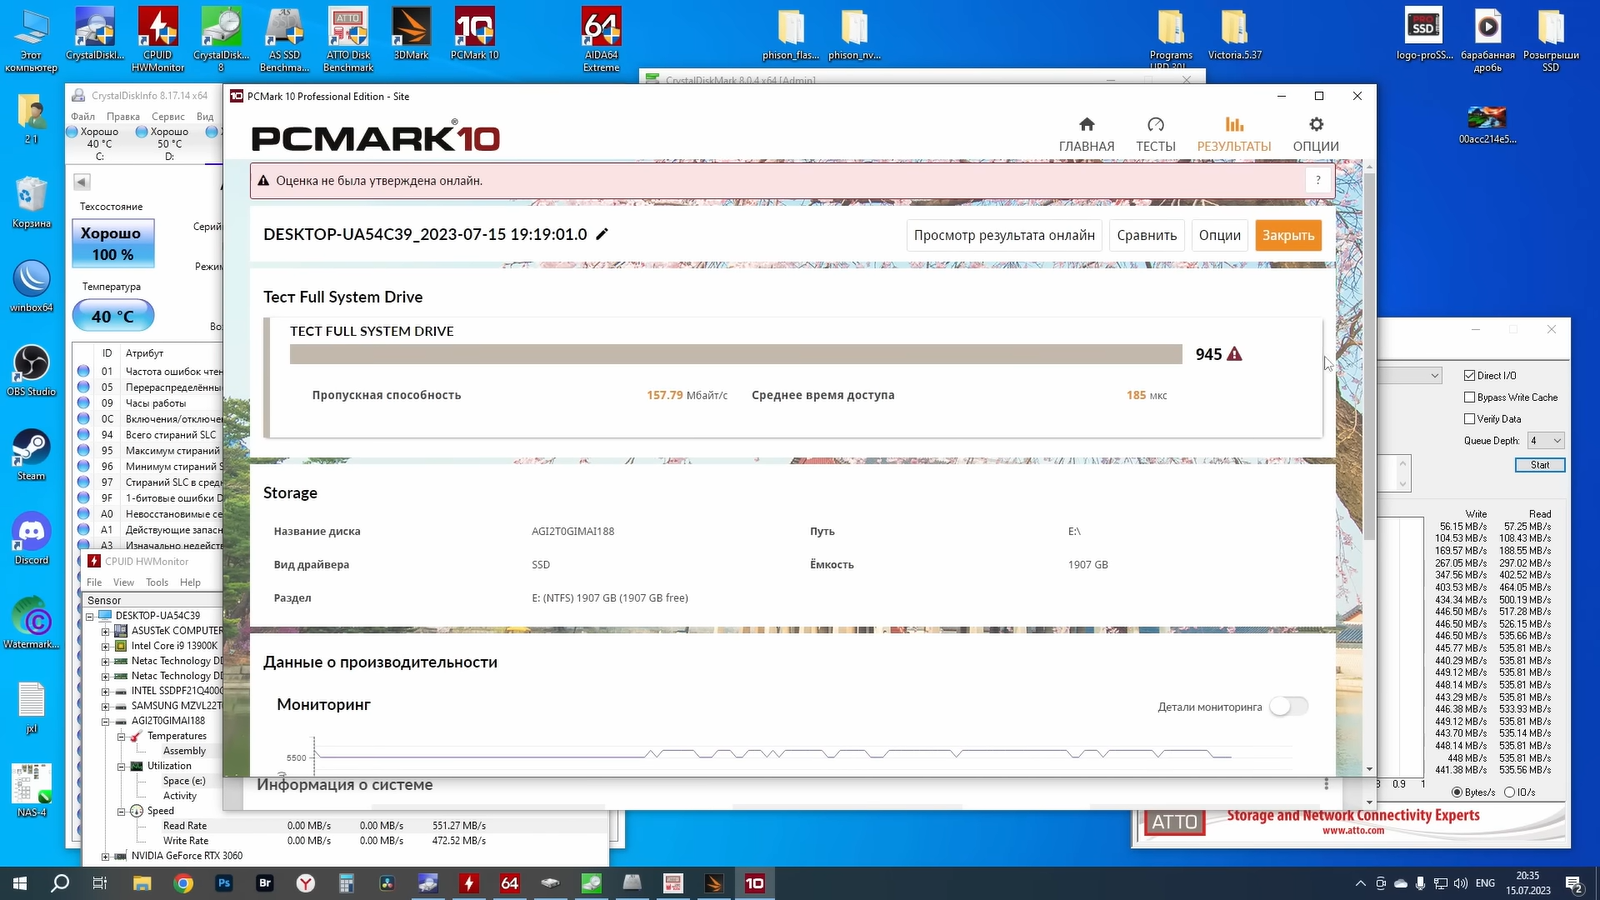Click the Compare button
The width and height of the screenshot is (1600, 900).
pyautogui.click(x=1146, y=236)
